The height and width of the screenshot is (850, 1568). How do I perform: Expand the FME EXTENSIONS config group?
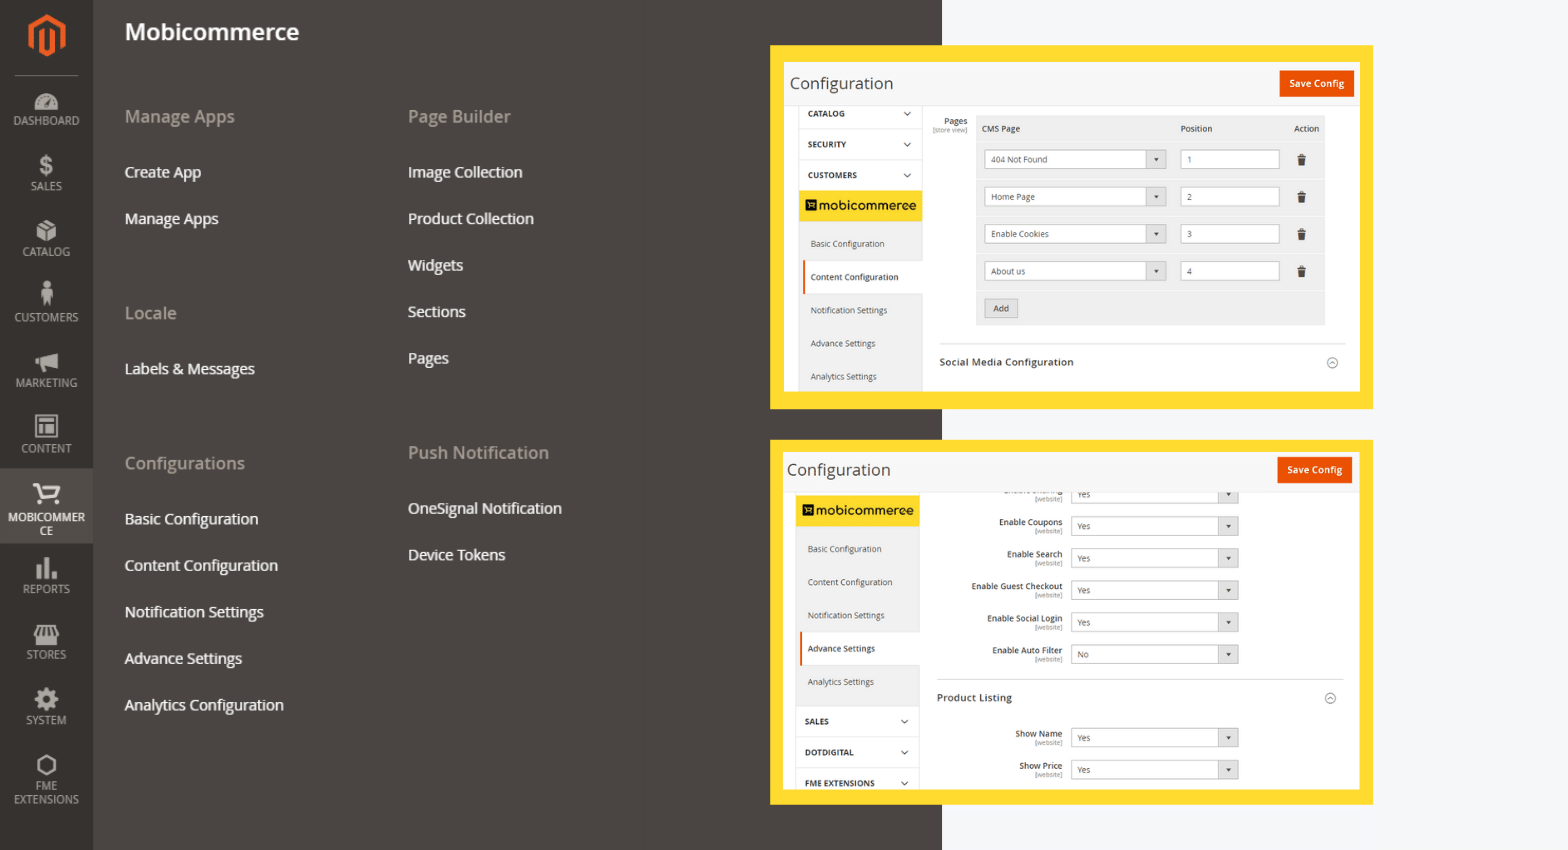pos(857,783)
